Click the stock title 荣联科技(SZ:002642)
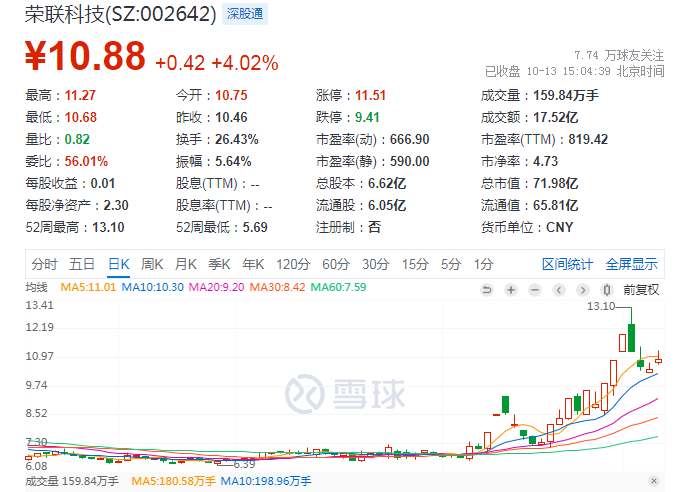 pyautogui.click(x=120, y=14)
